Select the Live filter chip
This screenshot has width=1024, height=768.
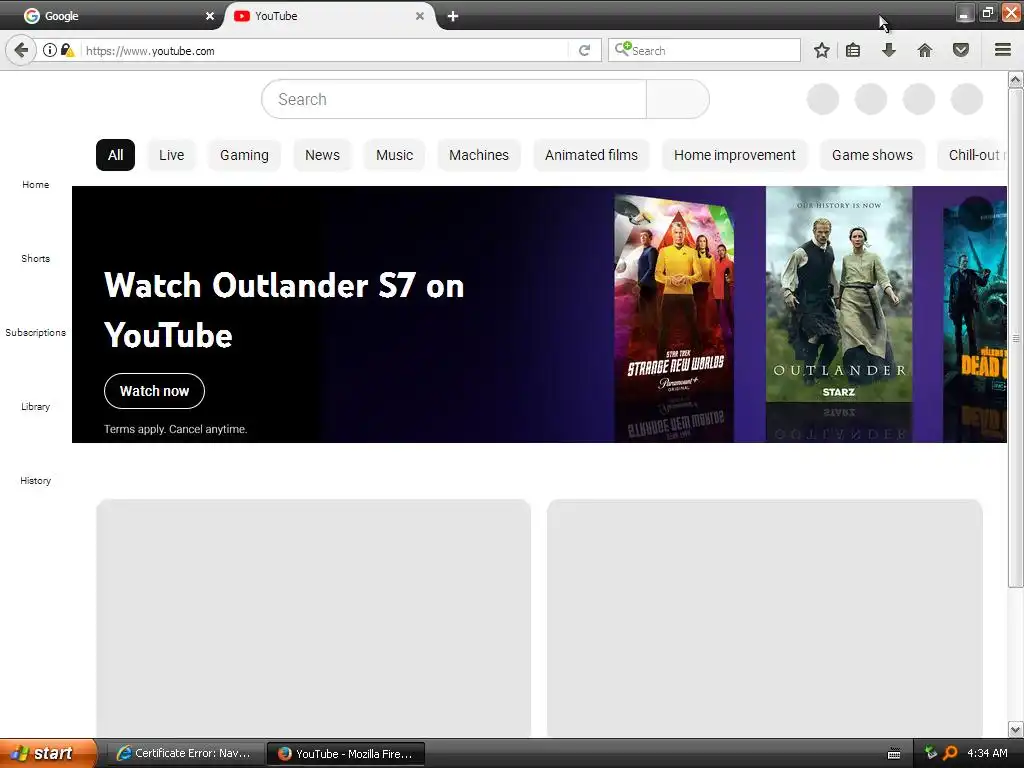point(172,155)
